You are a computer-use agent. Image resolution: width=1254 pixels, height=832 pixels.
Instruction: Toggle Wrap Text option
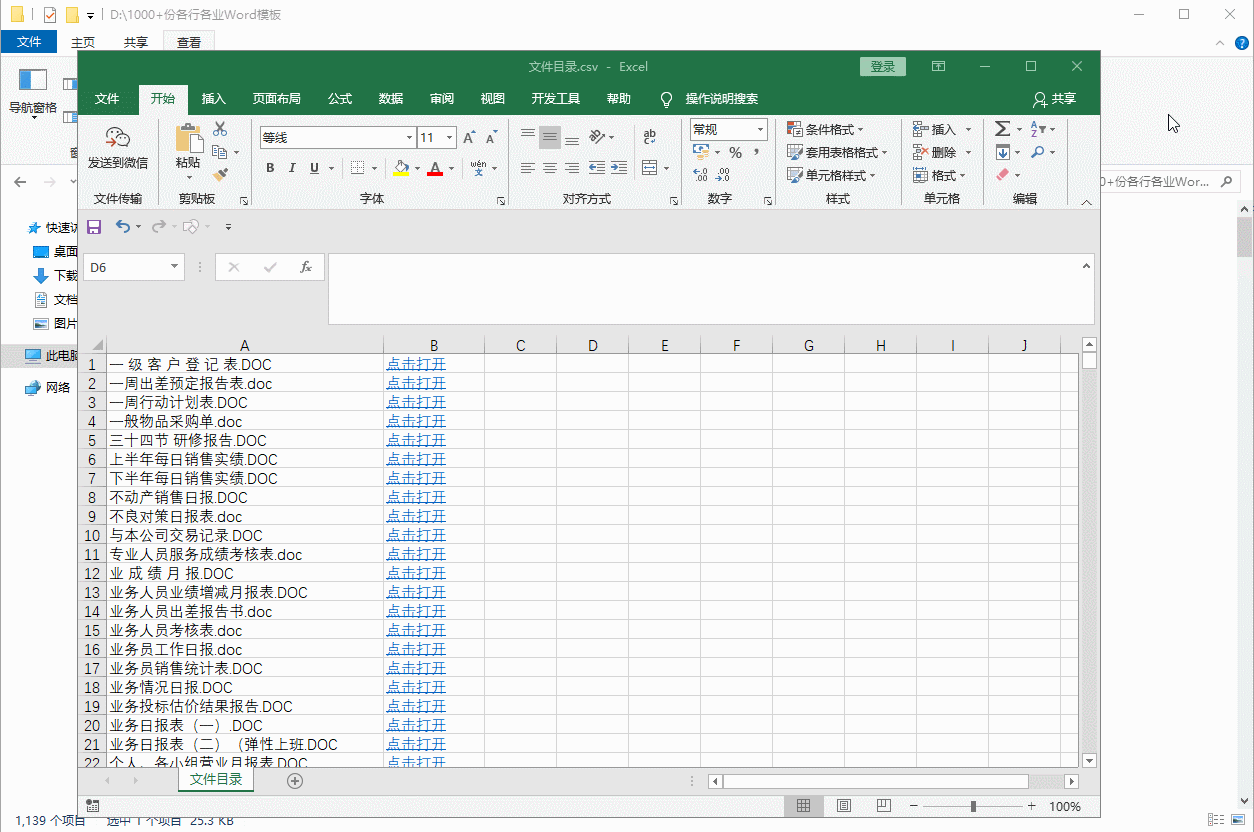point(650,137)
